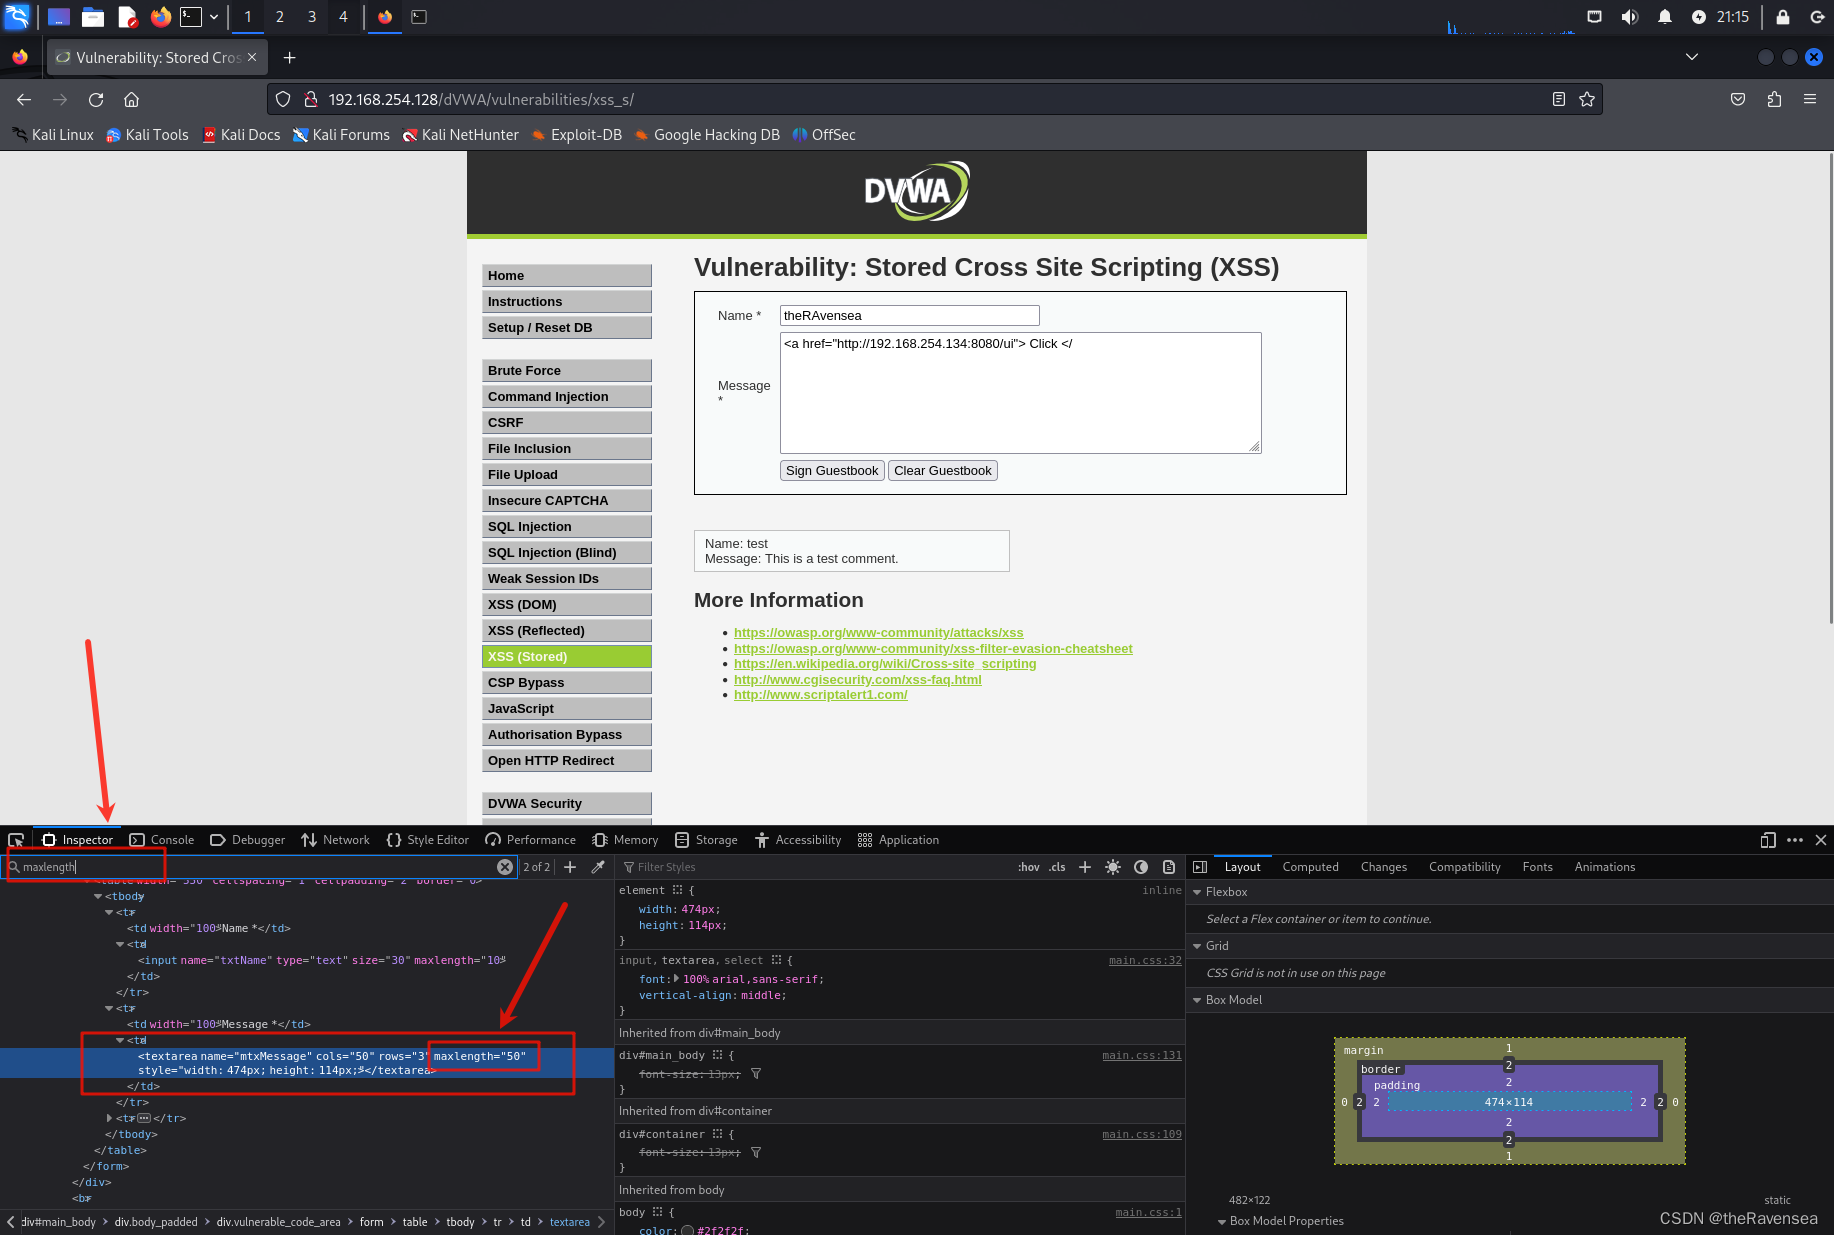Image resolution: width=1834 pixels, height=1235 pixels.
Task: Open the Network tab
Action: click(336, 840)
